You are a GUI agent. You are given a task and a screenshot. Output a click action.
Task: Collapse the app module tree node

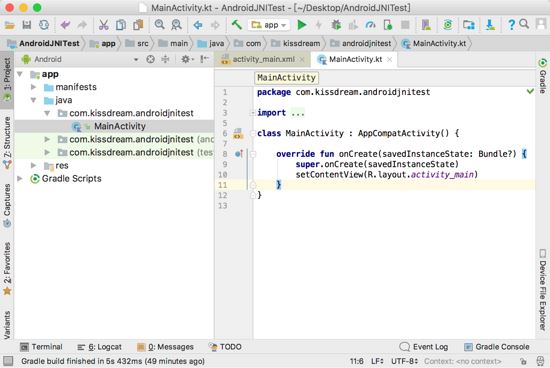click(x=20, y=74)
